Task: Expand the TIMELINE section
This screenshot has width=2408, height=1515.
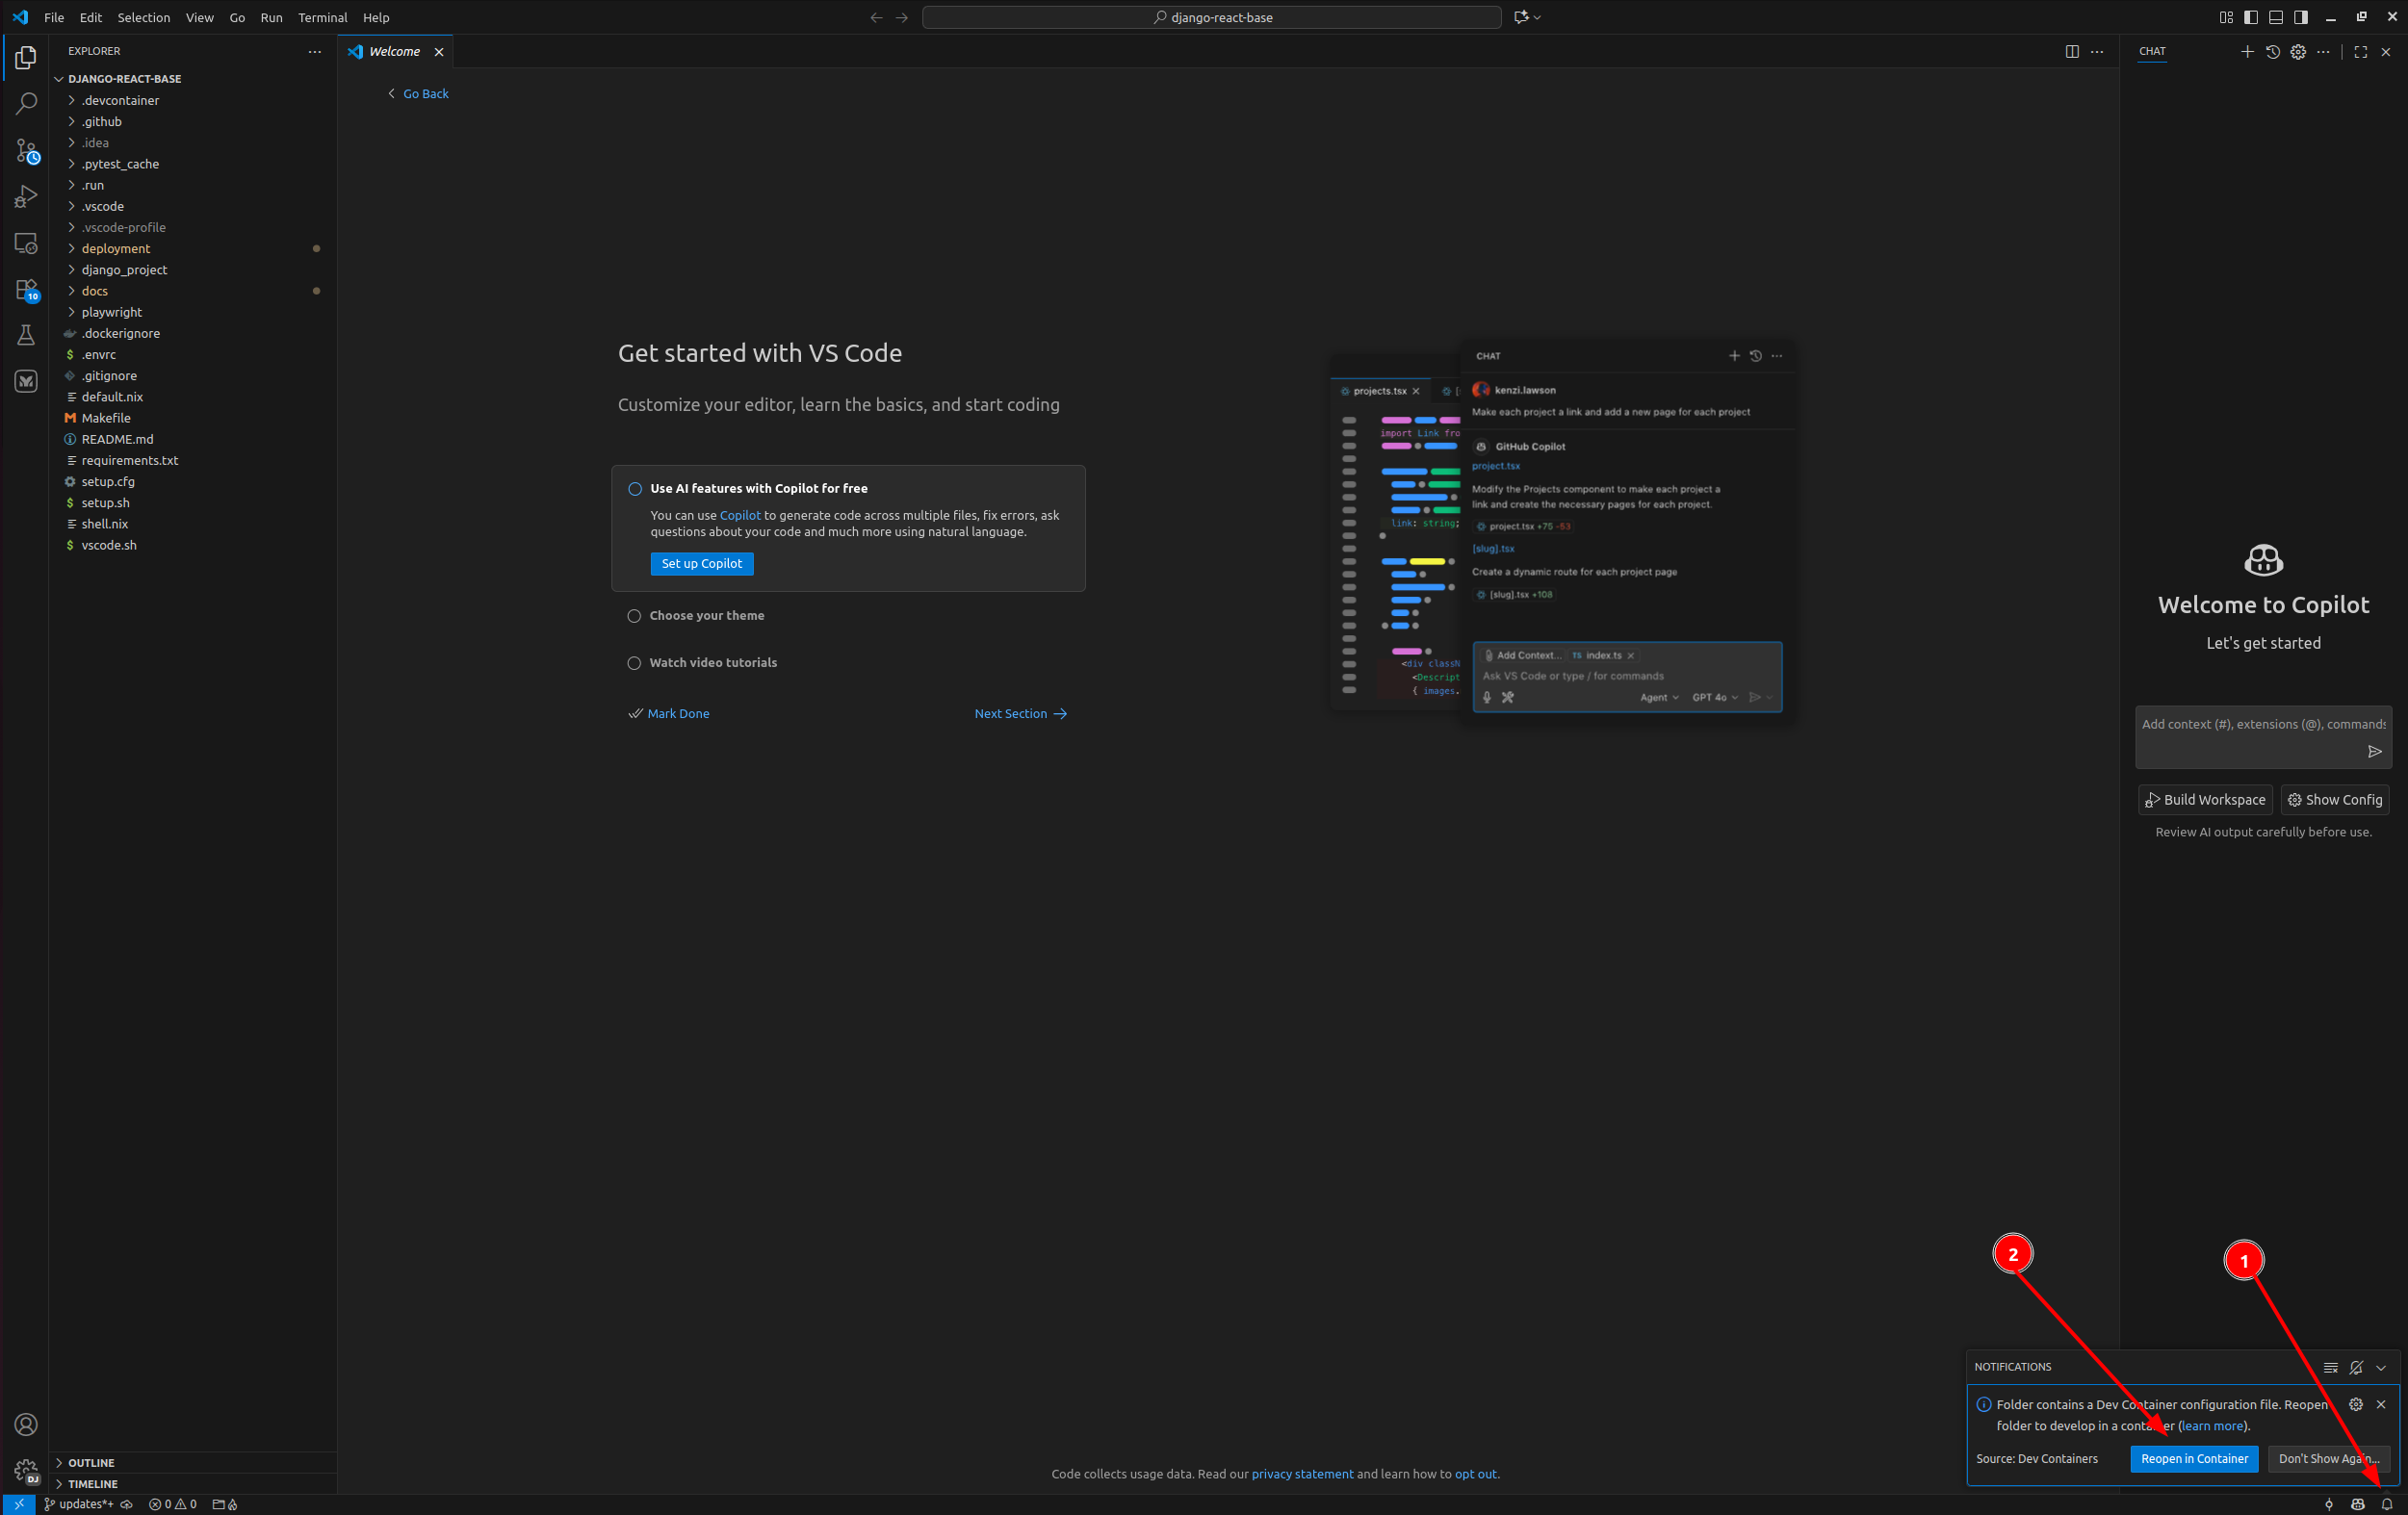Action: (x=92, y=1483)
